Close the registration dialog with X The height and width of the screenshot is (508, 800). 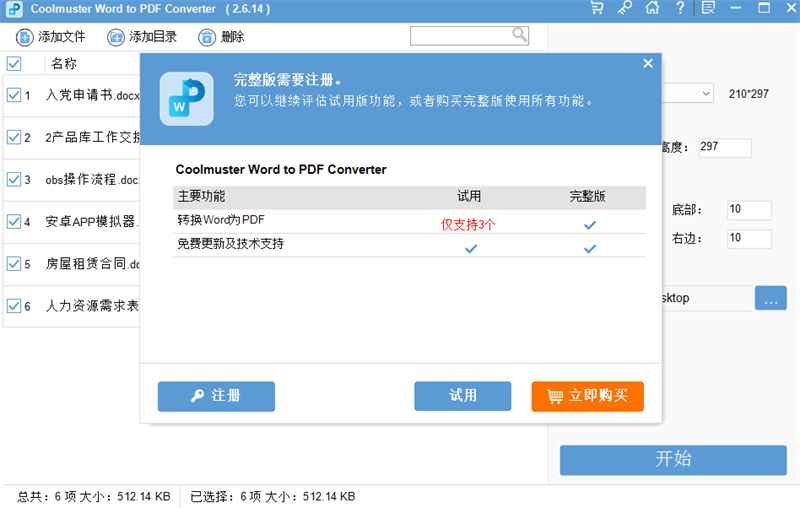[648, 63]
